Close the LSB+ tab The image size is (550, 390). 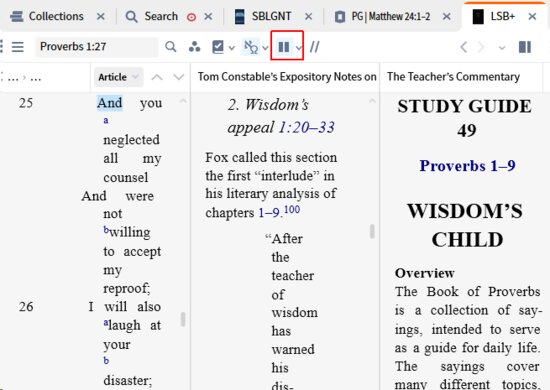532,16
